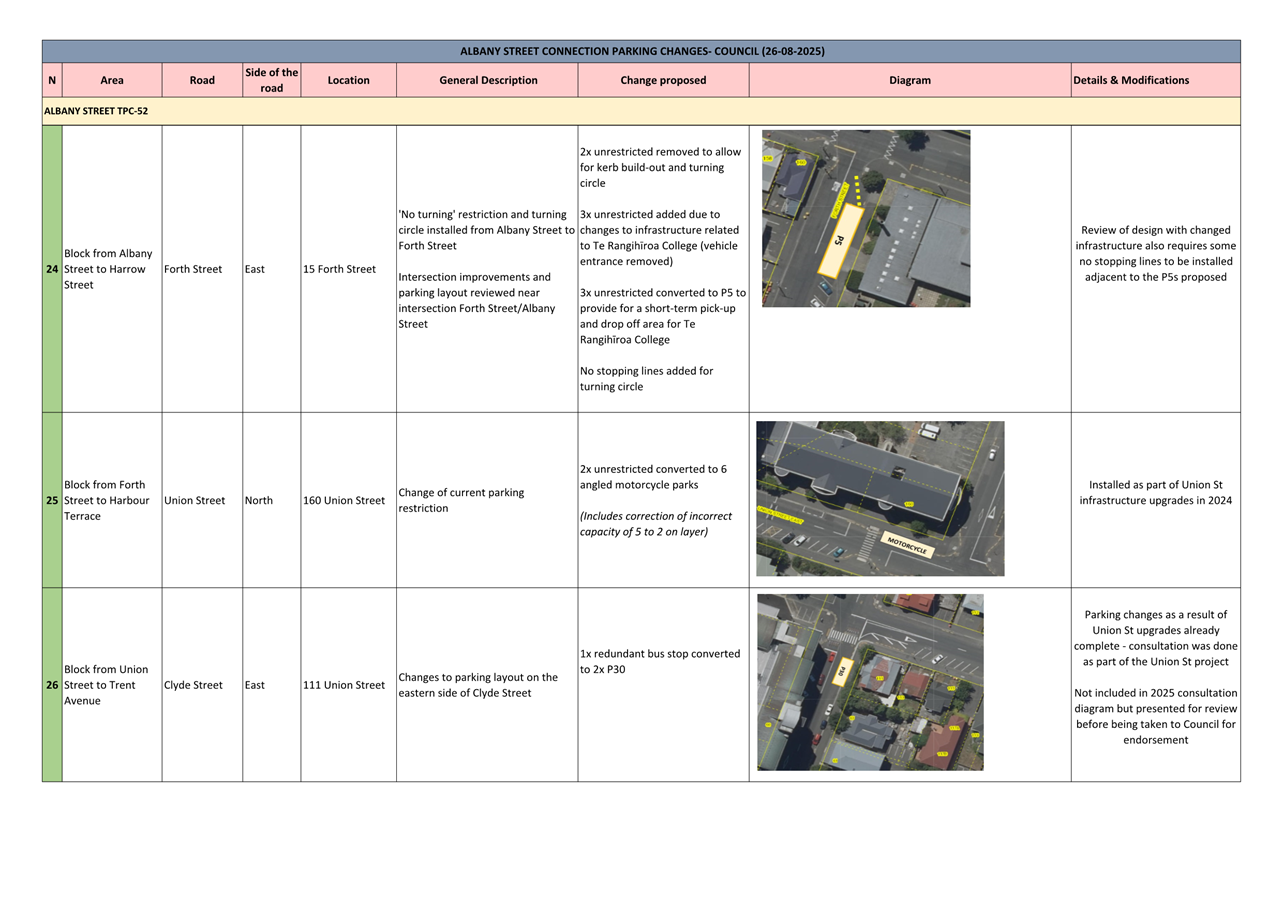Click the Change proposed column header
The height and width of the screenshot is (907, 1283).
pos(662,80)
